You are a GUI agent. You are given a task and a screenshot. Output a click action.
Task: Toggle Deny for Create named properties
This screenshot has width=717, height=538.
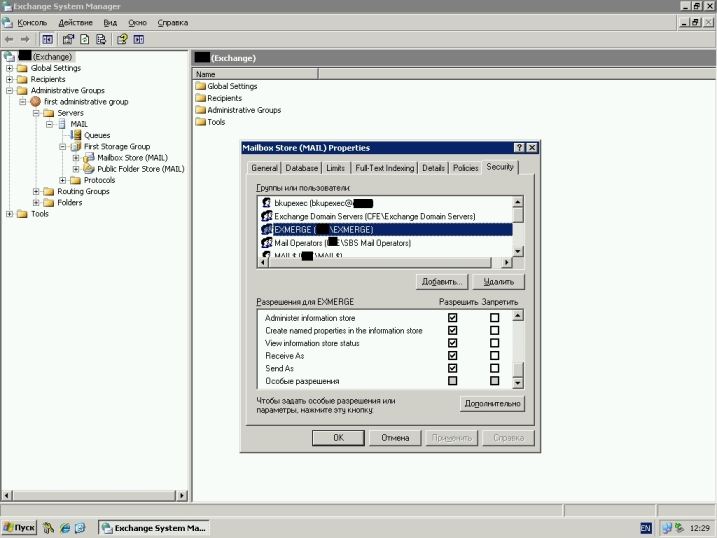pyautogui.click(x=494, y=330)
